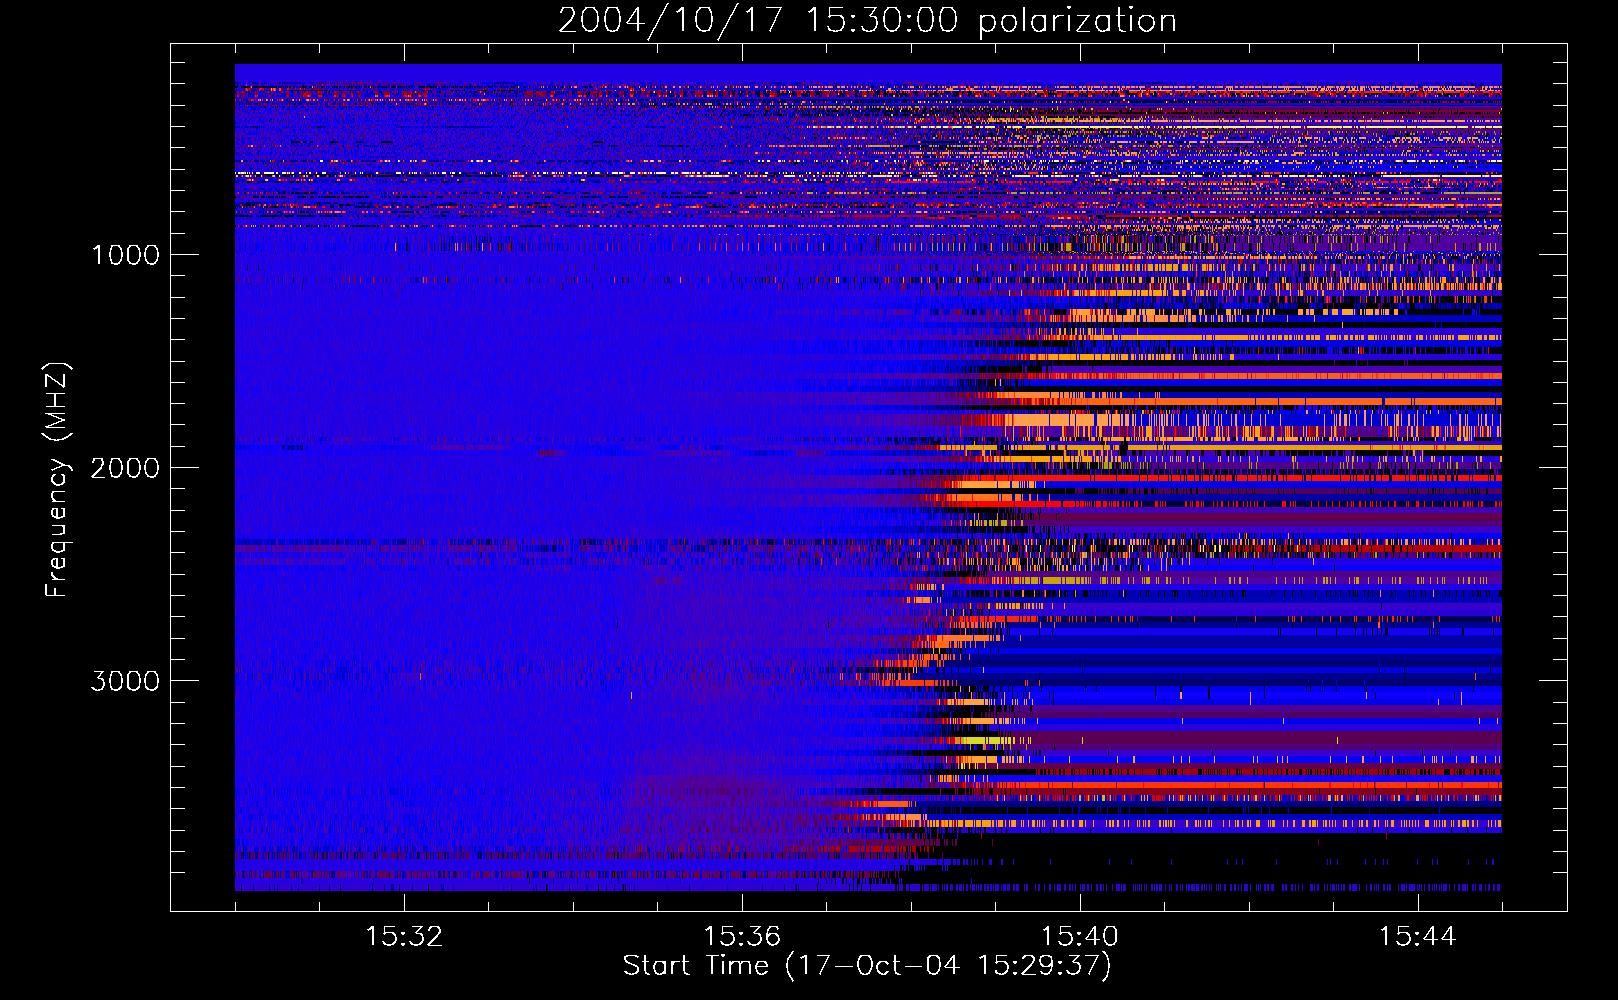Click the 15:36 time tick label
1618x1000 pixels.
click(742, 937)
